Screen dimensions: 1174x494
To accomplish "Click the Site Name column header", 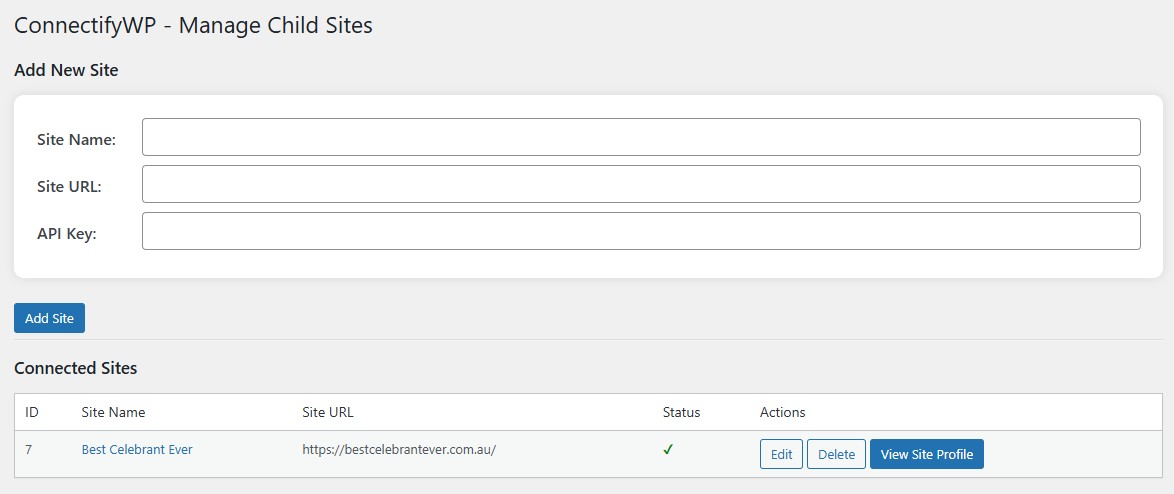I will click(113, 412).
